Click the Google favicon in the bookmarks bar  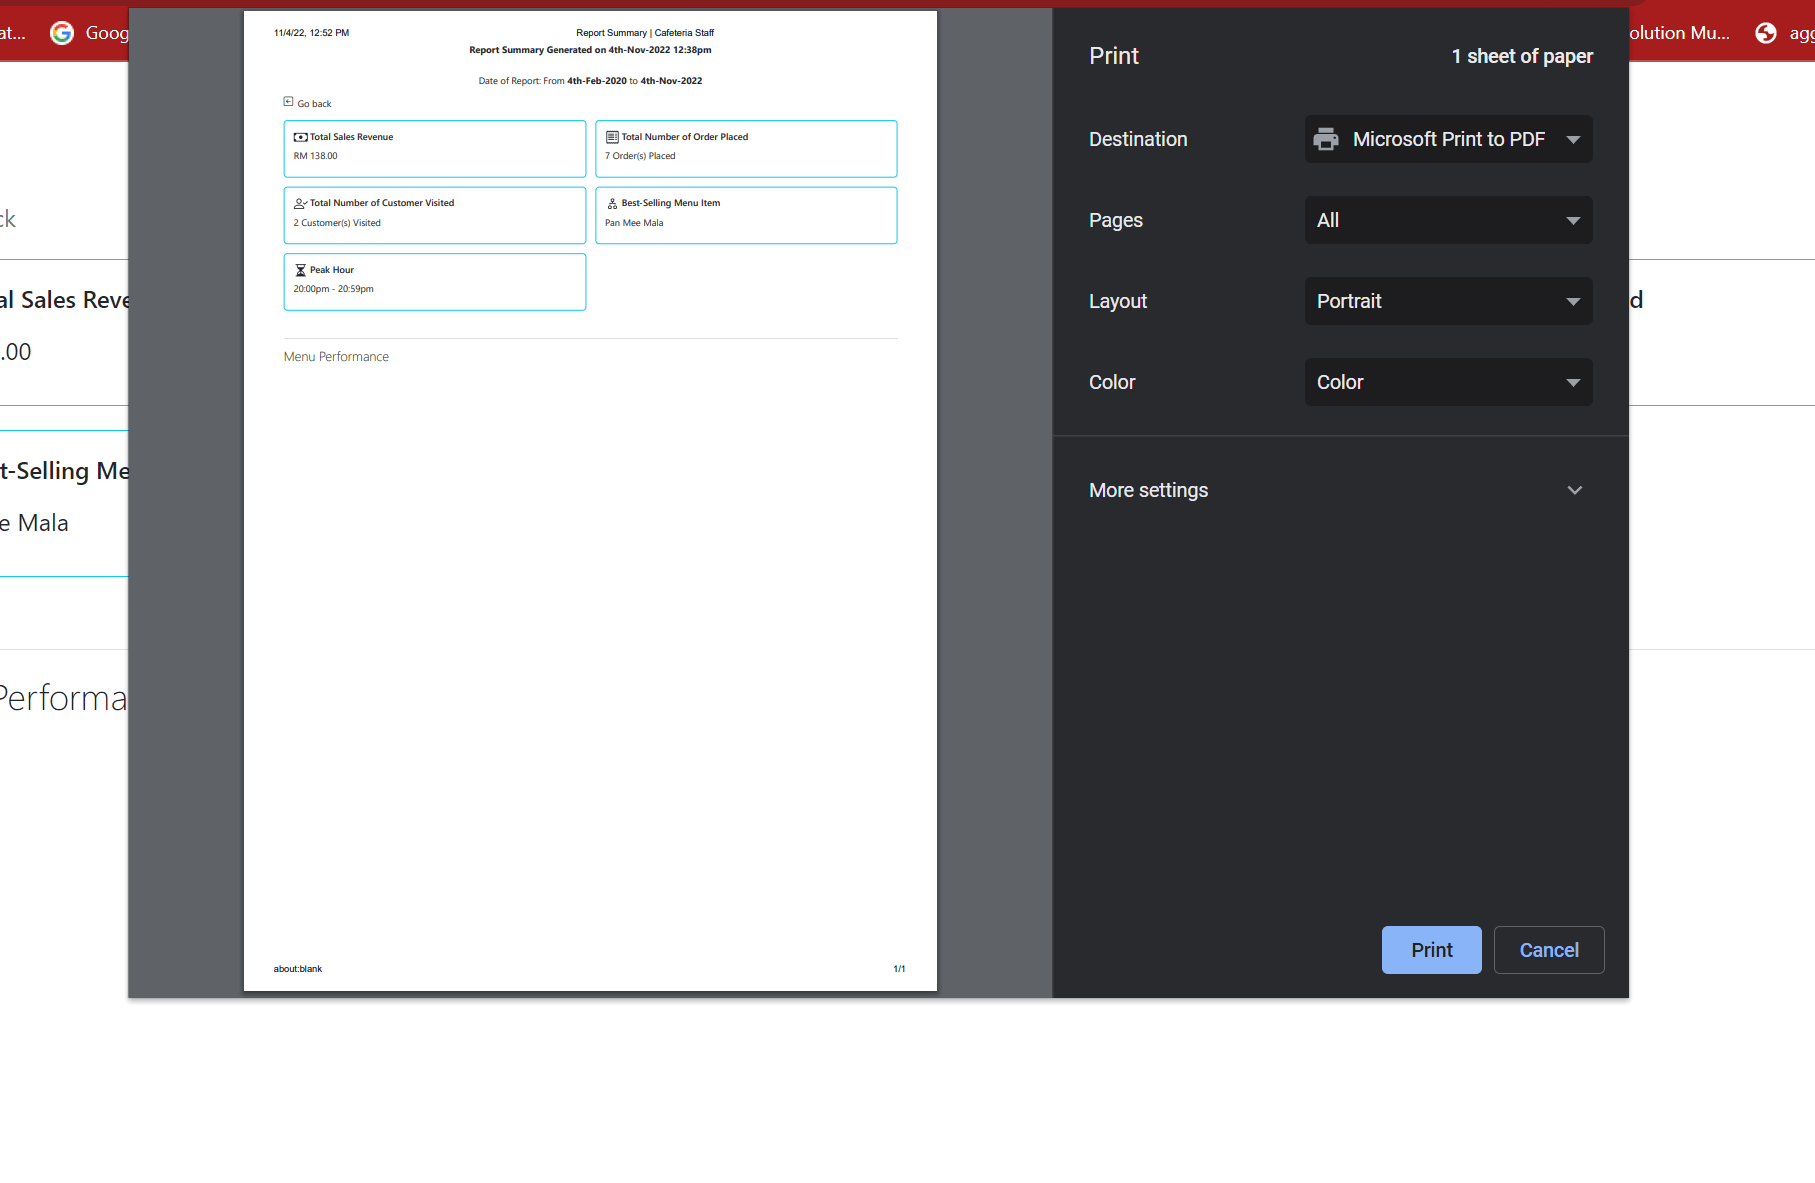[62, 32]
